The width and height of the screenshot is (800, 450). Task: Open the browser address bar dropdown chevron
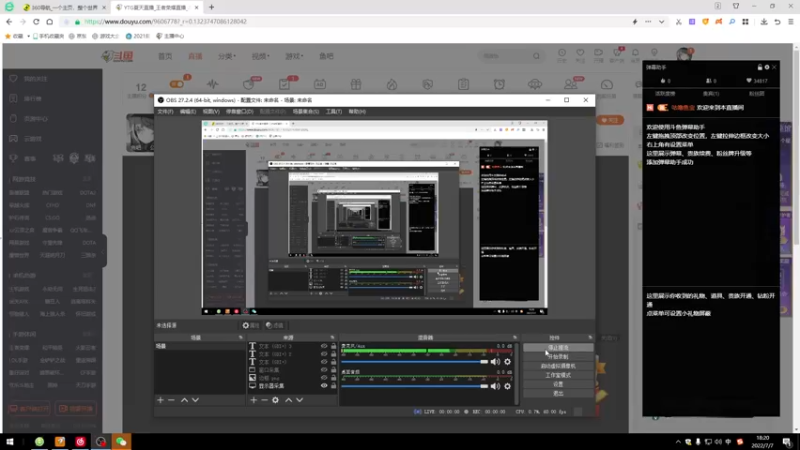tap(661, 22)
